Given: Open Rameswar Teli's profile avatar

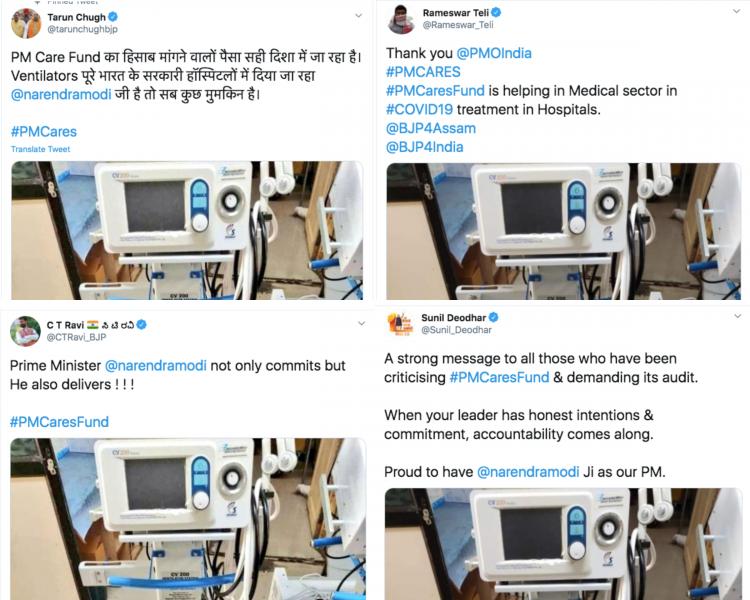Looking at the screenshot, I should (401, 20).
